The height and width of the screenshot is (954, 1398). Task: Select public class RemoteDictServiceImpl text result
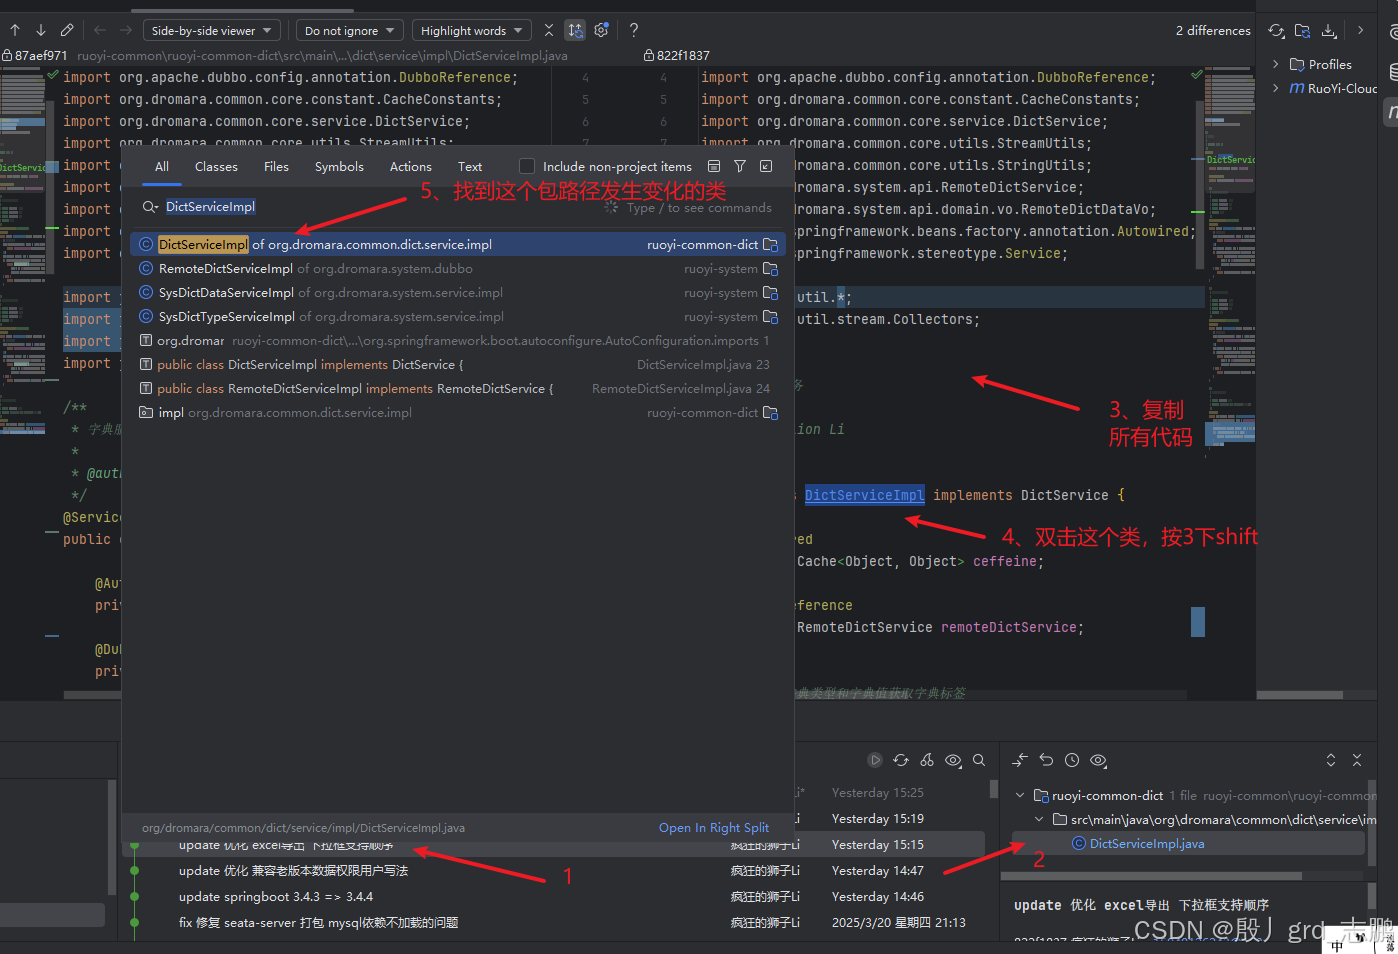458,388
